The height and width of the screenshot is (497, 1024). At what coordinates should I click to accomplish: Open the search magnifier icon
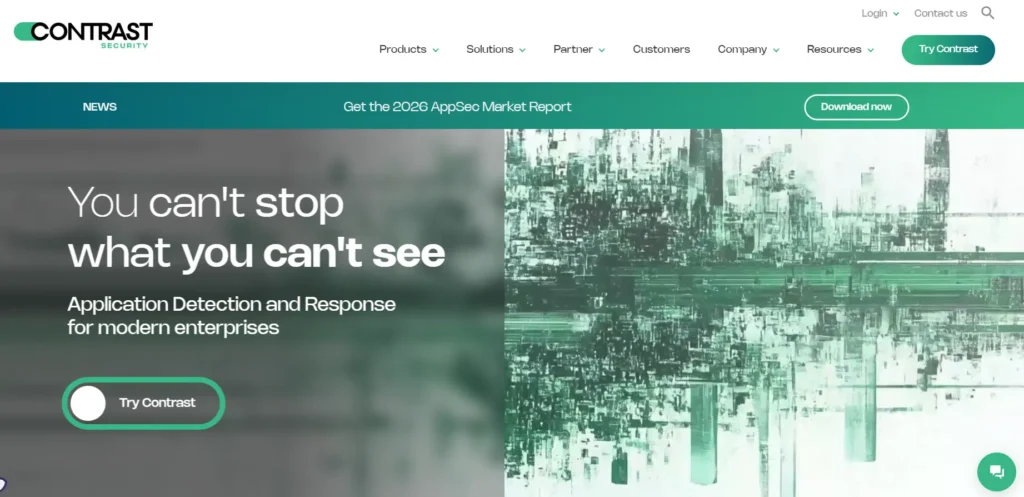(988, 13)
